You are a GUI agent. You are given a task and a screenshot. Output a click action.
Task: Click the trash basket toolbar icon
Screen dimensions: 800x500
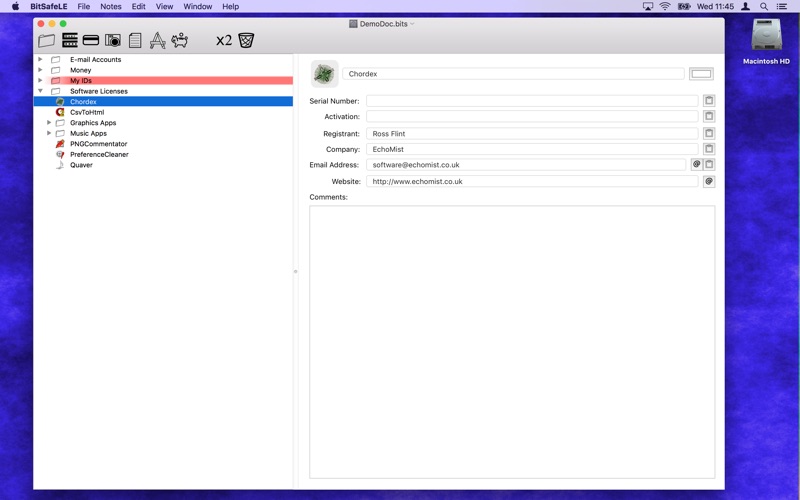pos(246,40)
